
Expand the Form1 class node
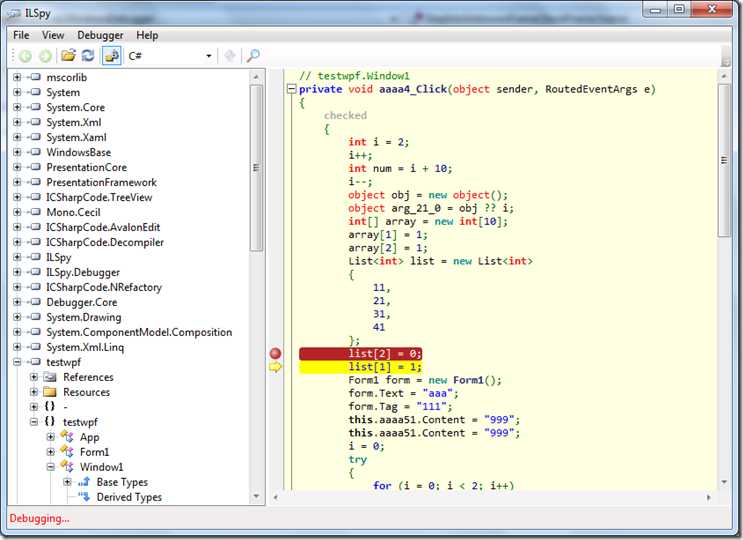(x=51, y=452)
